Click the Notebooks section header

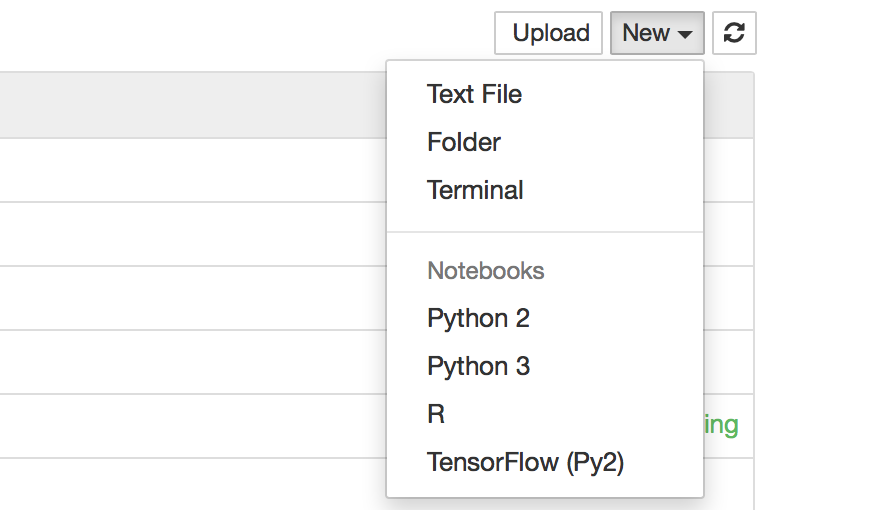(485, 271)
